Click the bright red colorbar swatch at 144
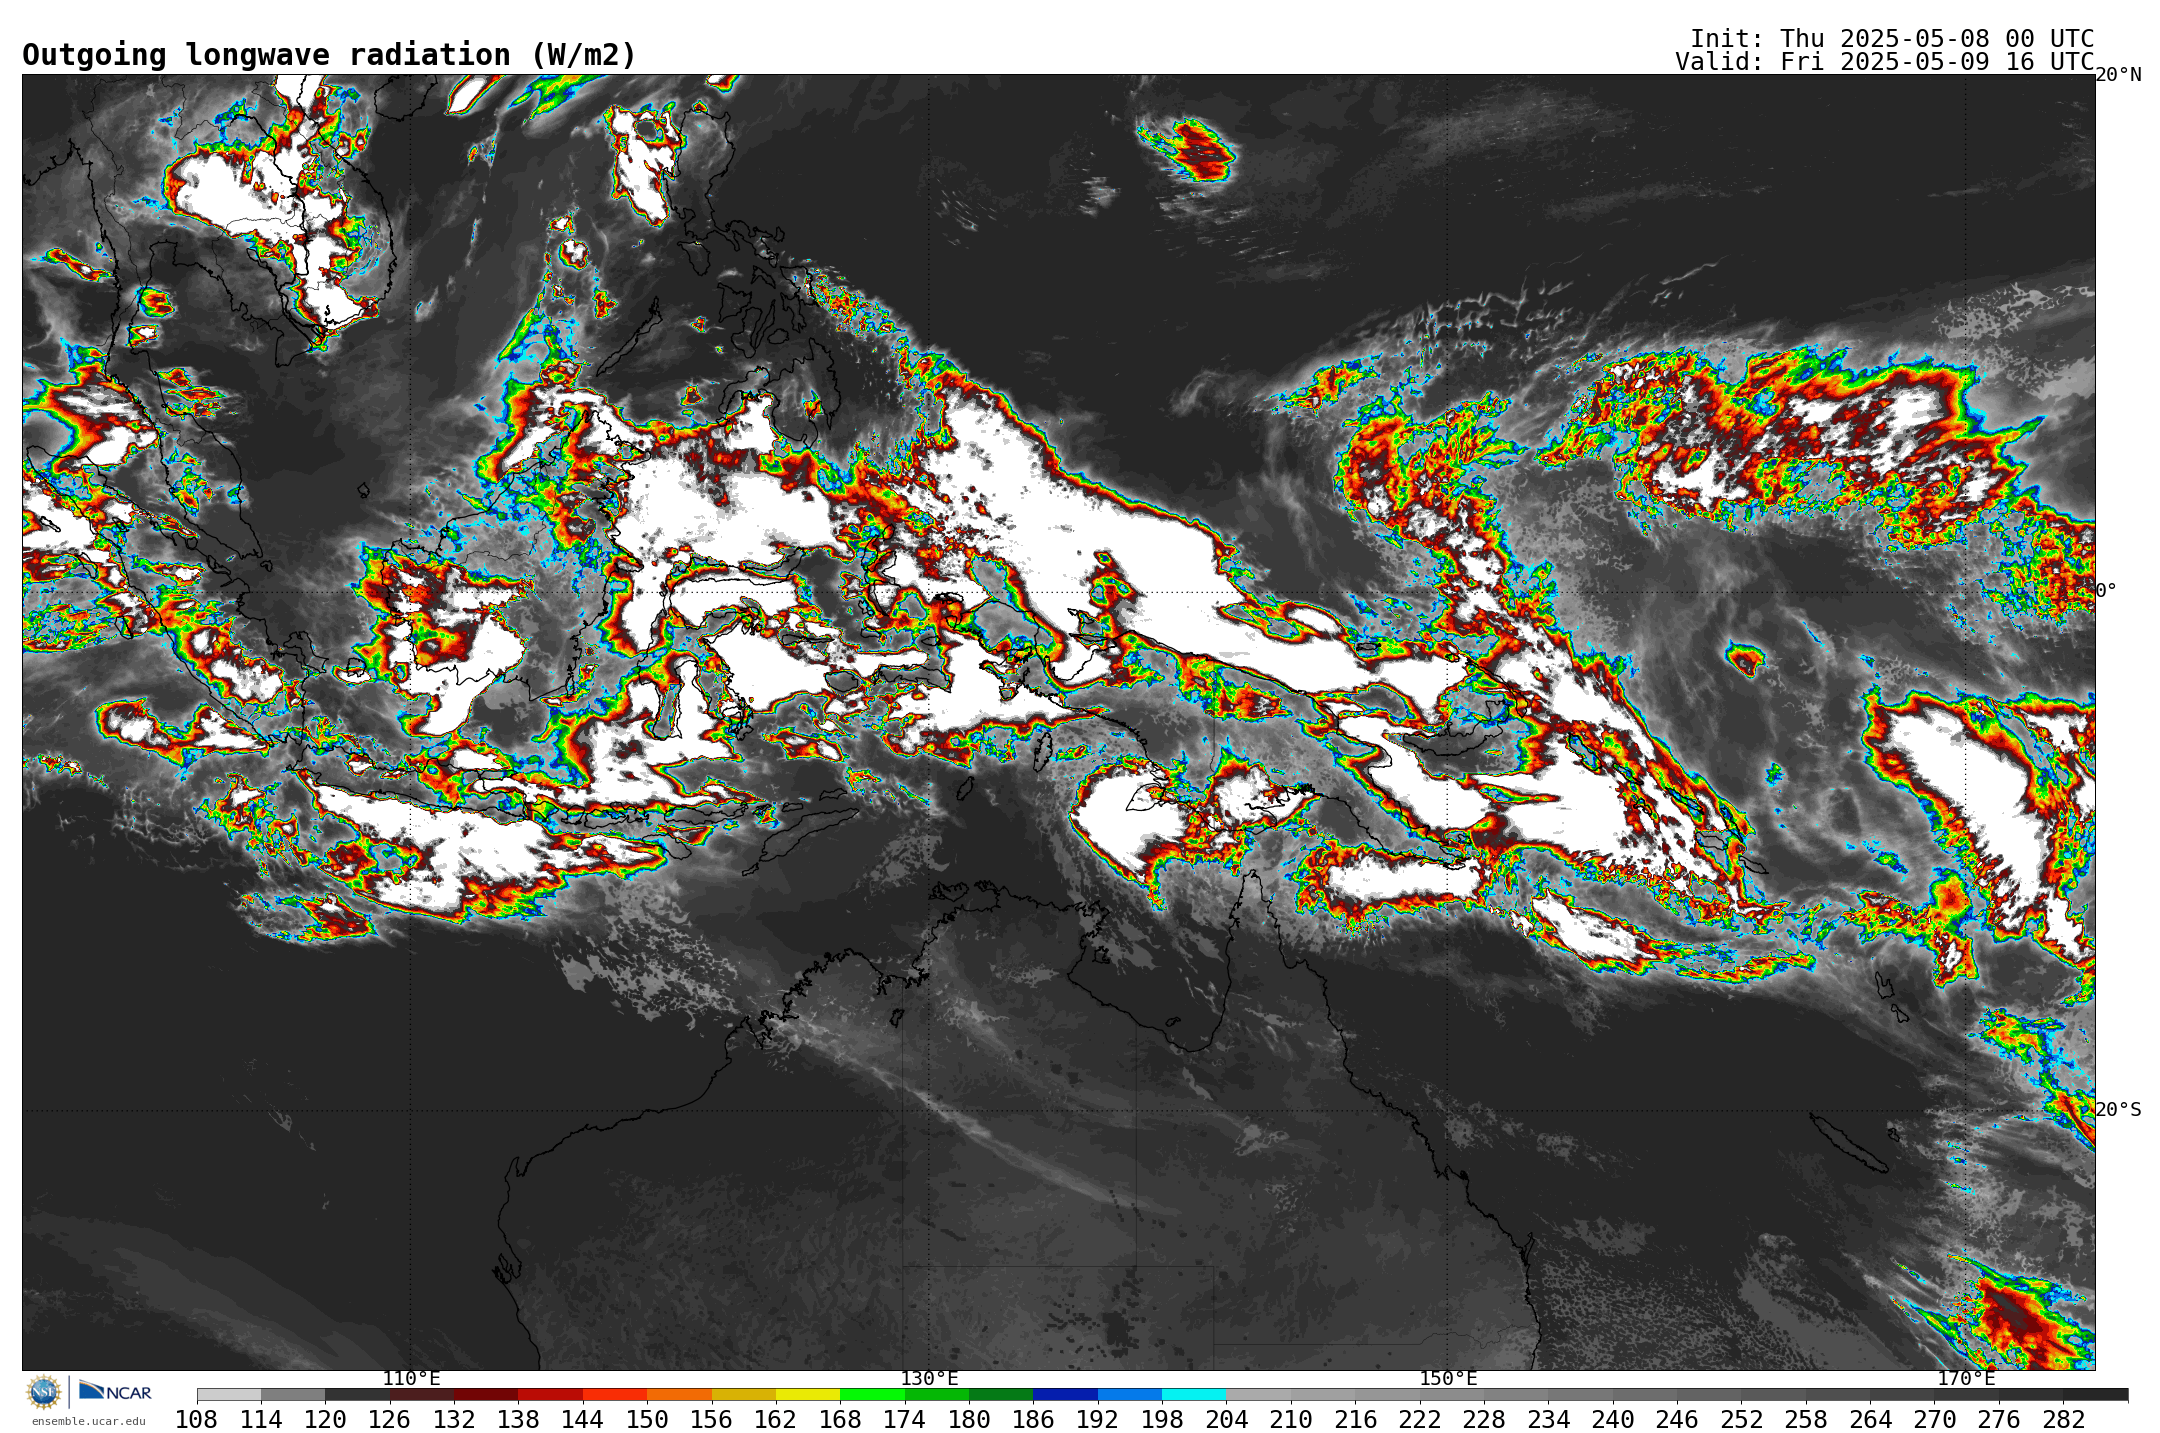This screenshot has width=2160, height=1433. click(x=614, y=1394)
